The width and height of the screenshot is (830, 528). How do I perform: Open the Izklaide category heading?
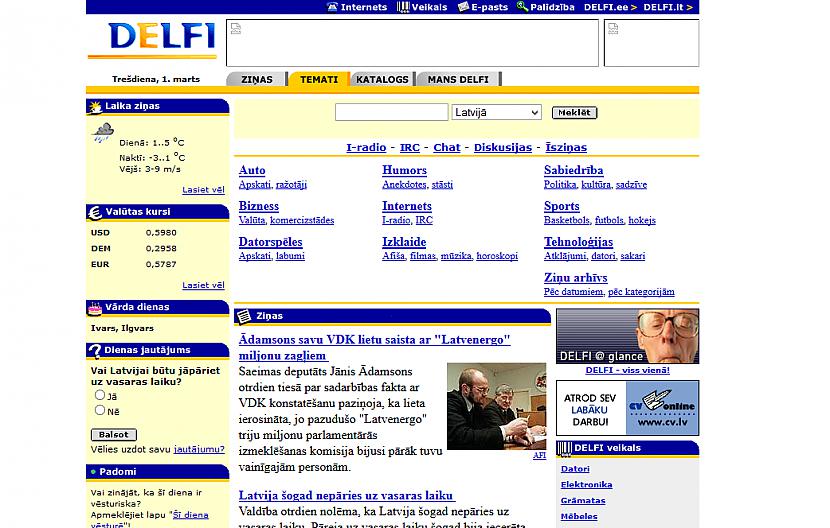[x=404, y=242]
